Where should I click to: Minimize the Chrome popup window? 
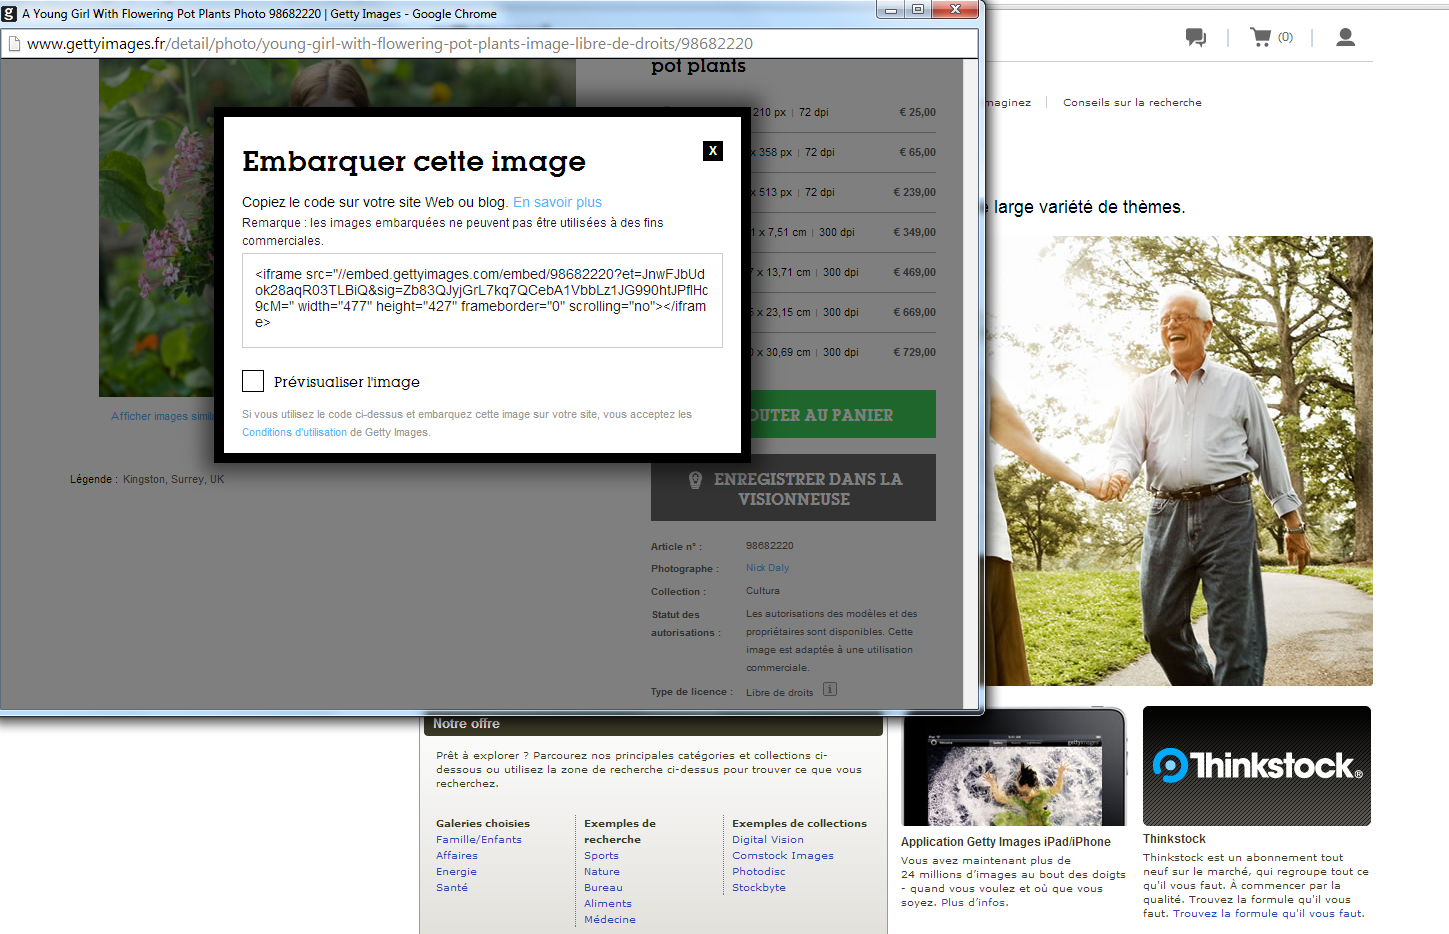tap(890, 10)
